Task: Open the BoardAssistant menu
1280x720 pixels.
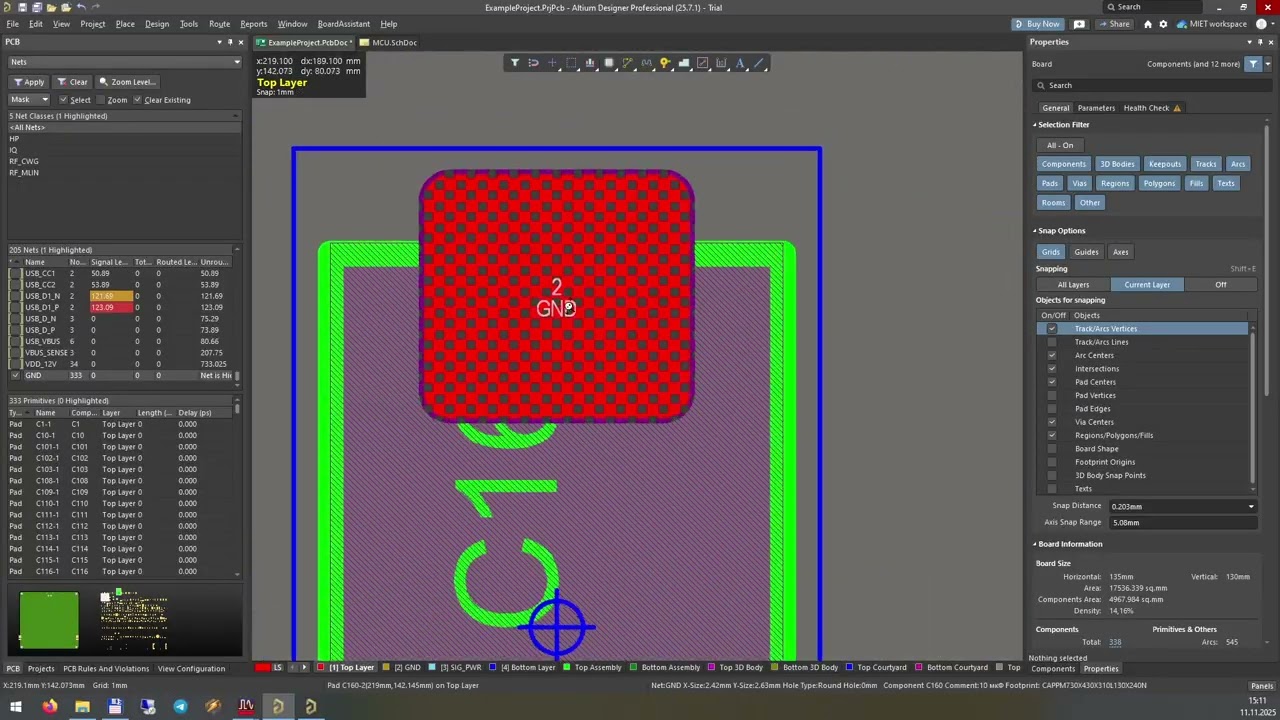Action: coord(343,24)
